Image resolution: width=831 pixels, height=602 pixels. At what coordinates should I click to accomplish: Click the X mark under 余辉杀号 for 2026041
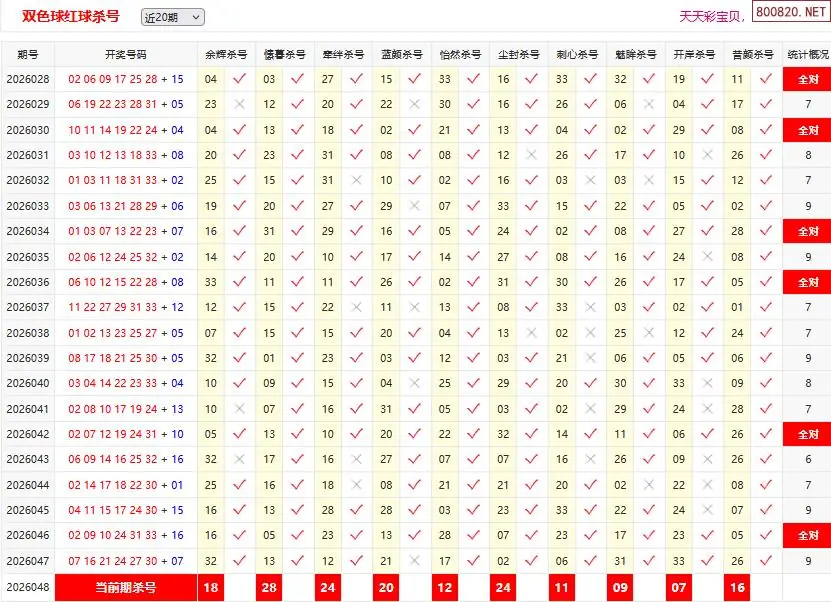(x=239, y=409)
